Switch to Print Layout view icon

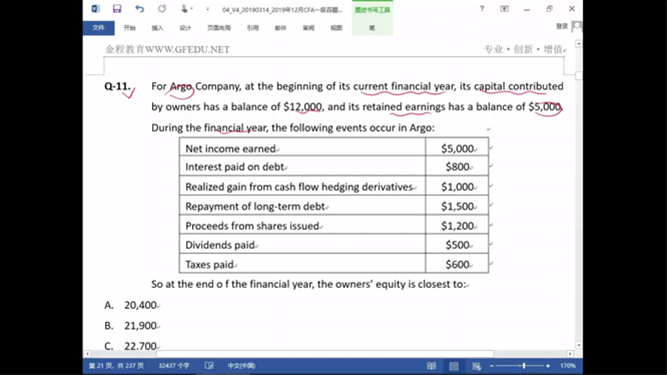tap(454, 366)
